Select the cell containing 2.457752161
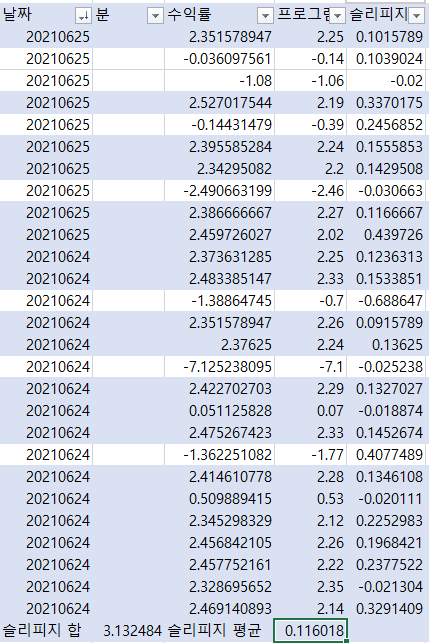429x643 pixels. point(219,565)
